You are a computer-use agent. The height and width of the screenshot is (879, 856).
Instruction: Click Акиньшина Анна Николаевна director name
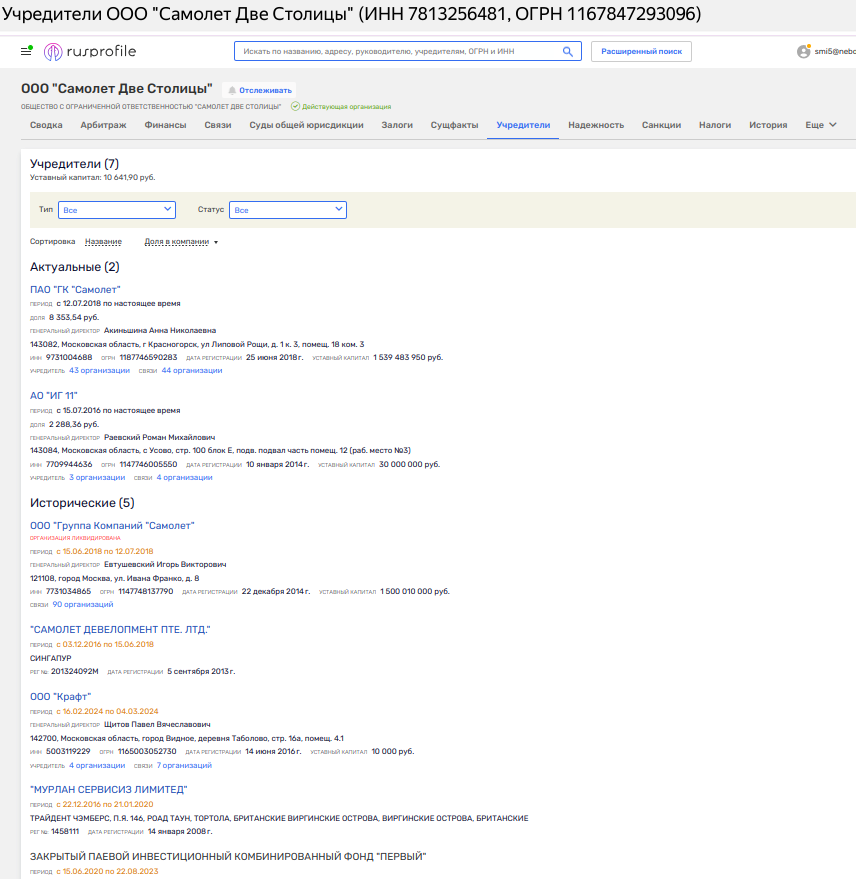pos(160,331)
